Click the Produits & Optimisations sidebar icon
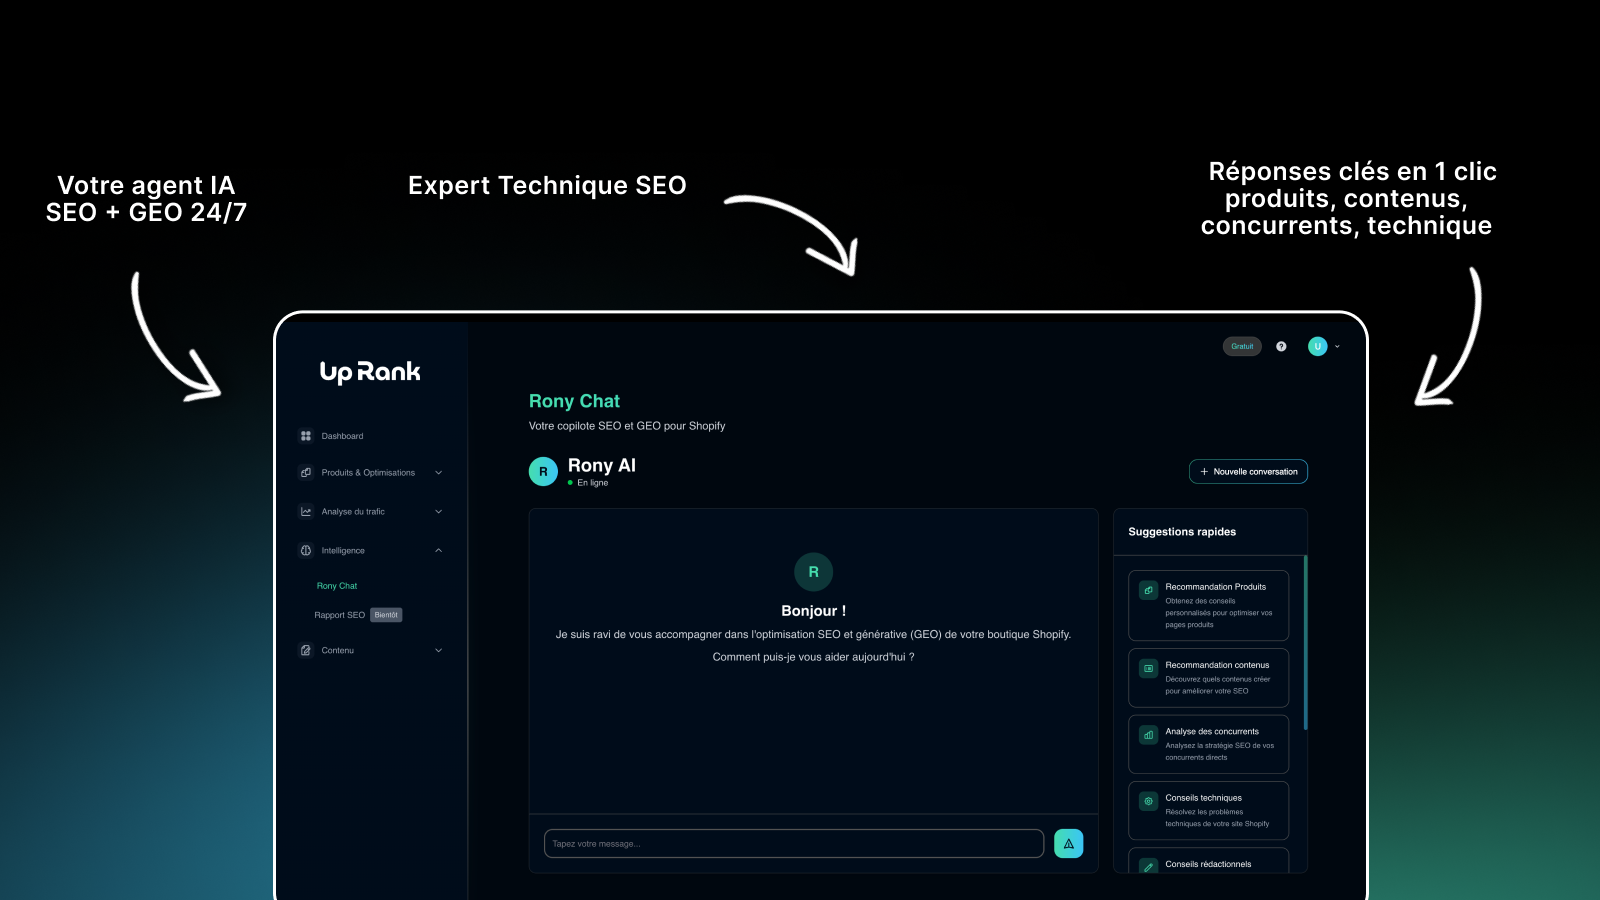The image size is (1600, 900). (306, 472)
